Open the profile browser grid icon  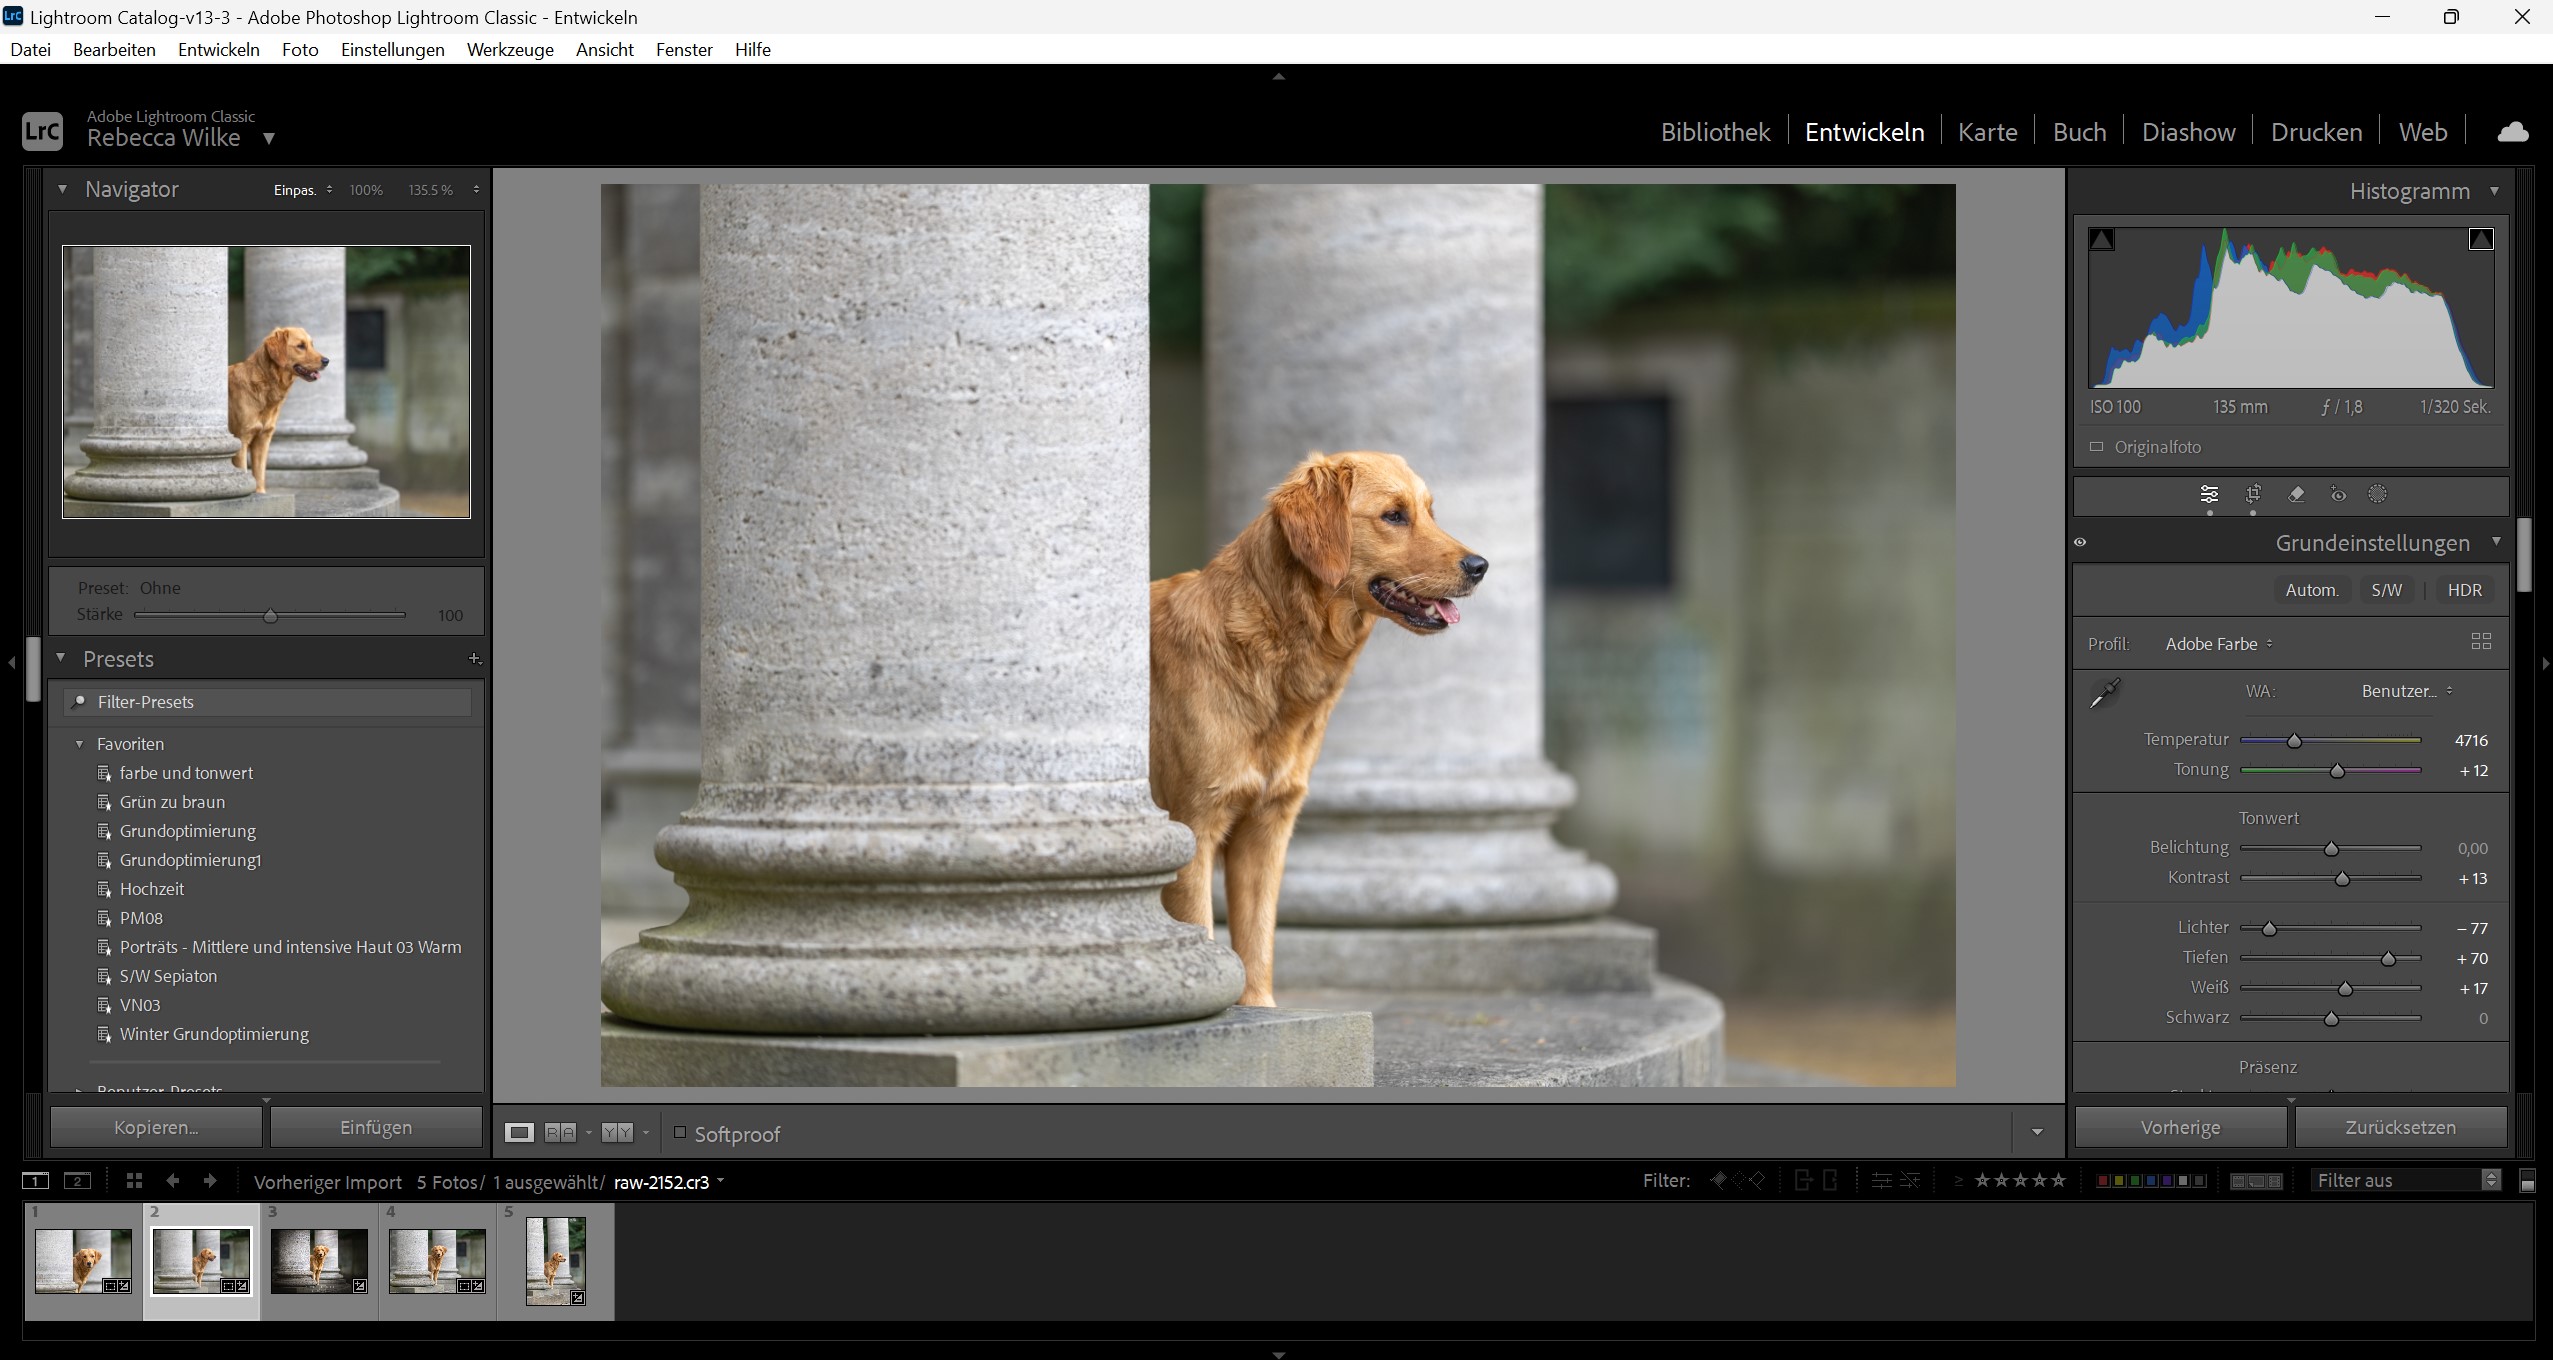[x=2481, y=642]
